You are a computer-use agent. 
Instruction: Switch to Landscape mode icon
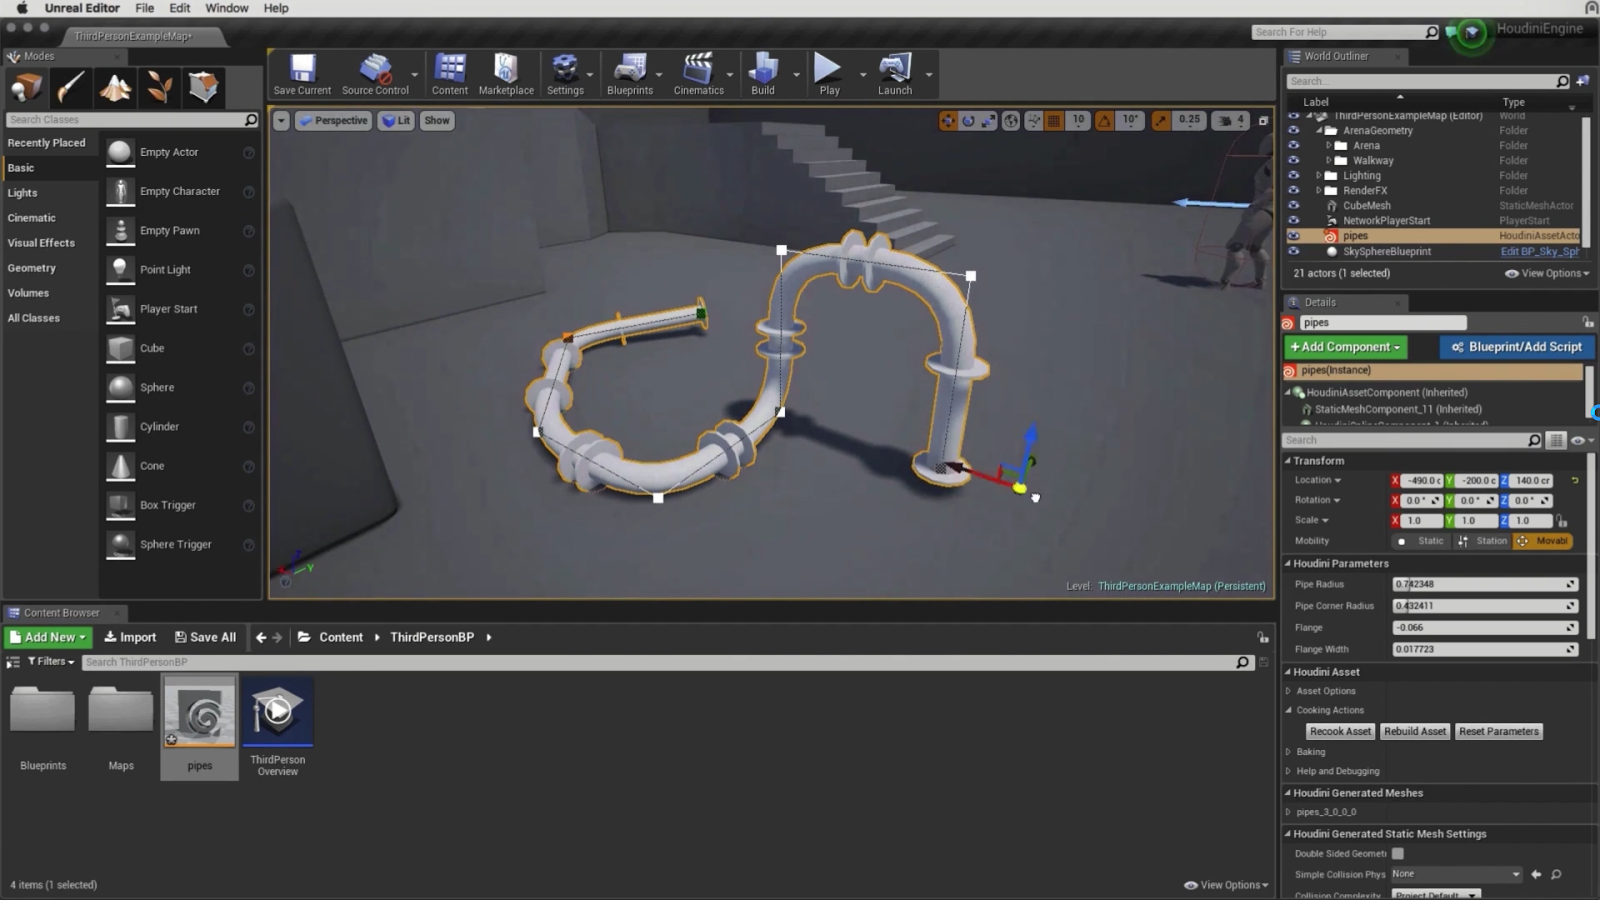point(115,88)
